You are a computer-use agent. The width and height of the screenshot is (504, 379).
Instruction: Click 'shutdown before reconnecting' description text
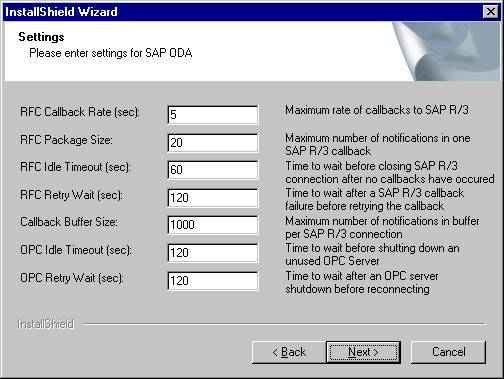357,289
